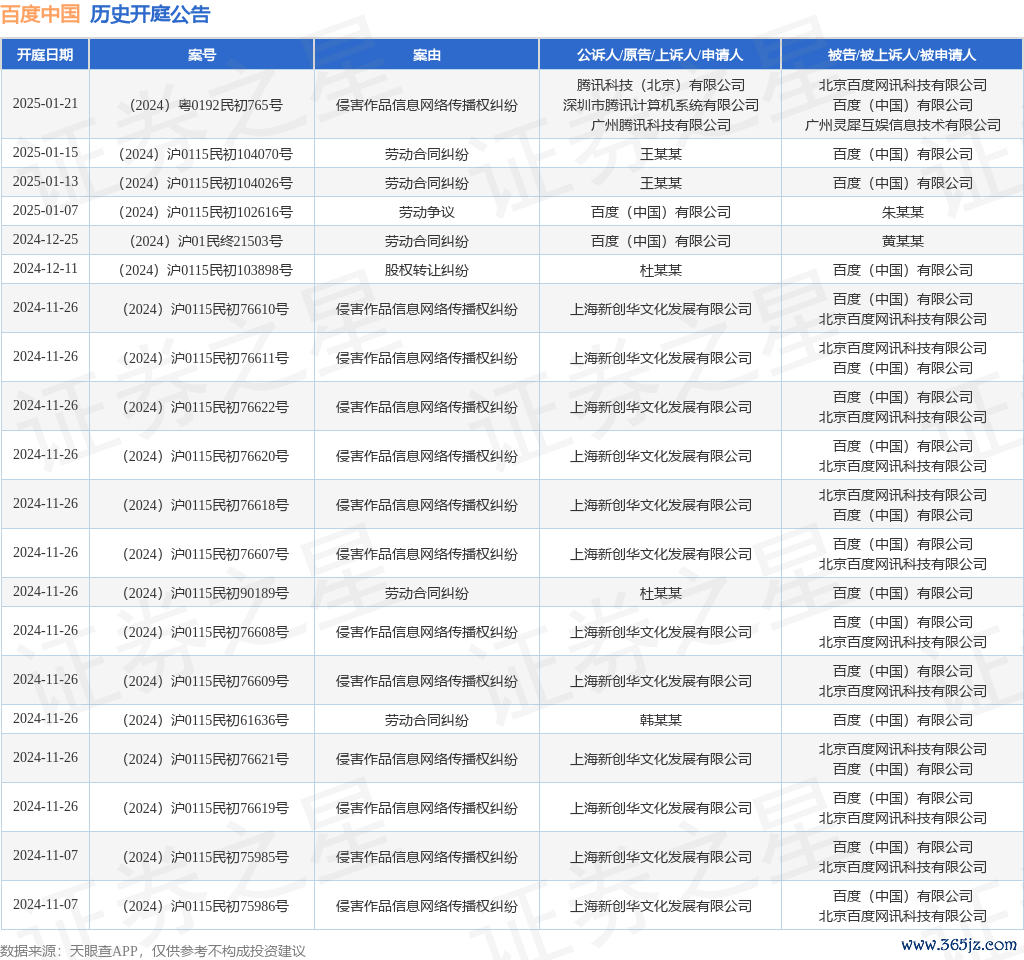Select the '案由' column header

[x=426, y=55]
